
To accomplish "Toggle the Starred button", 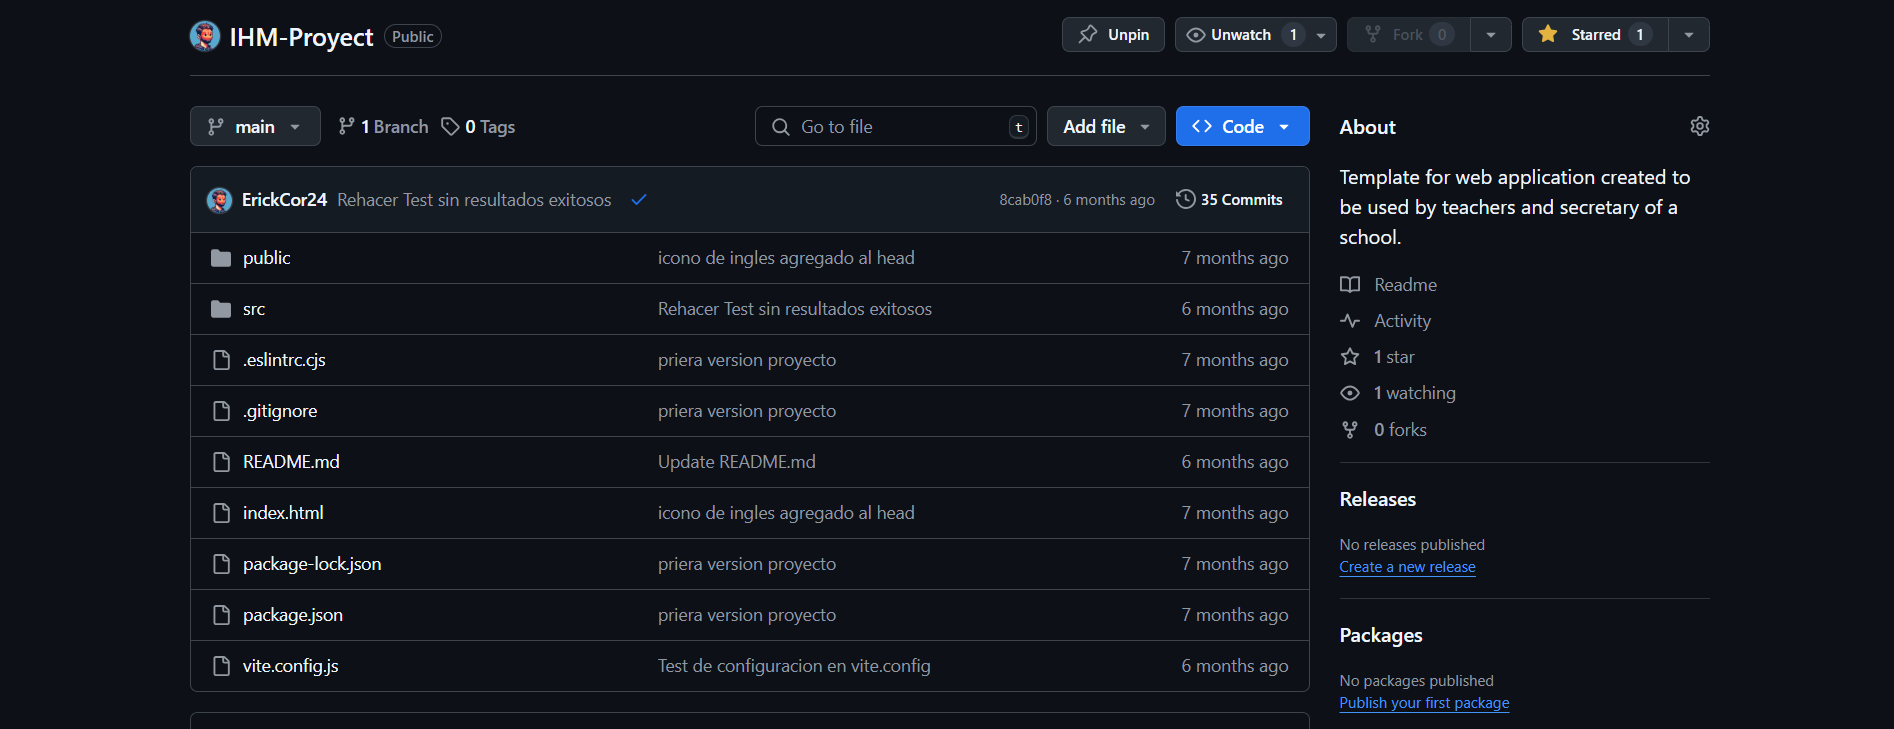I will point(1595,35).
